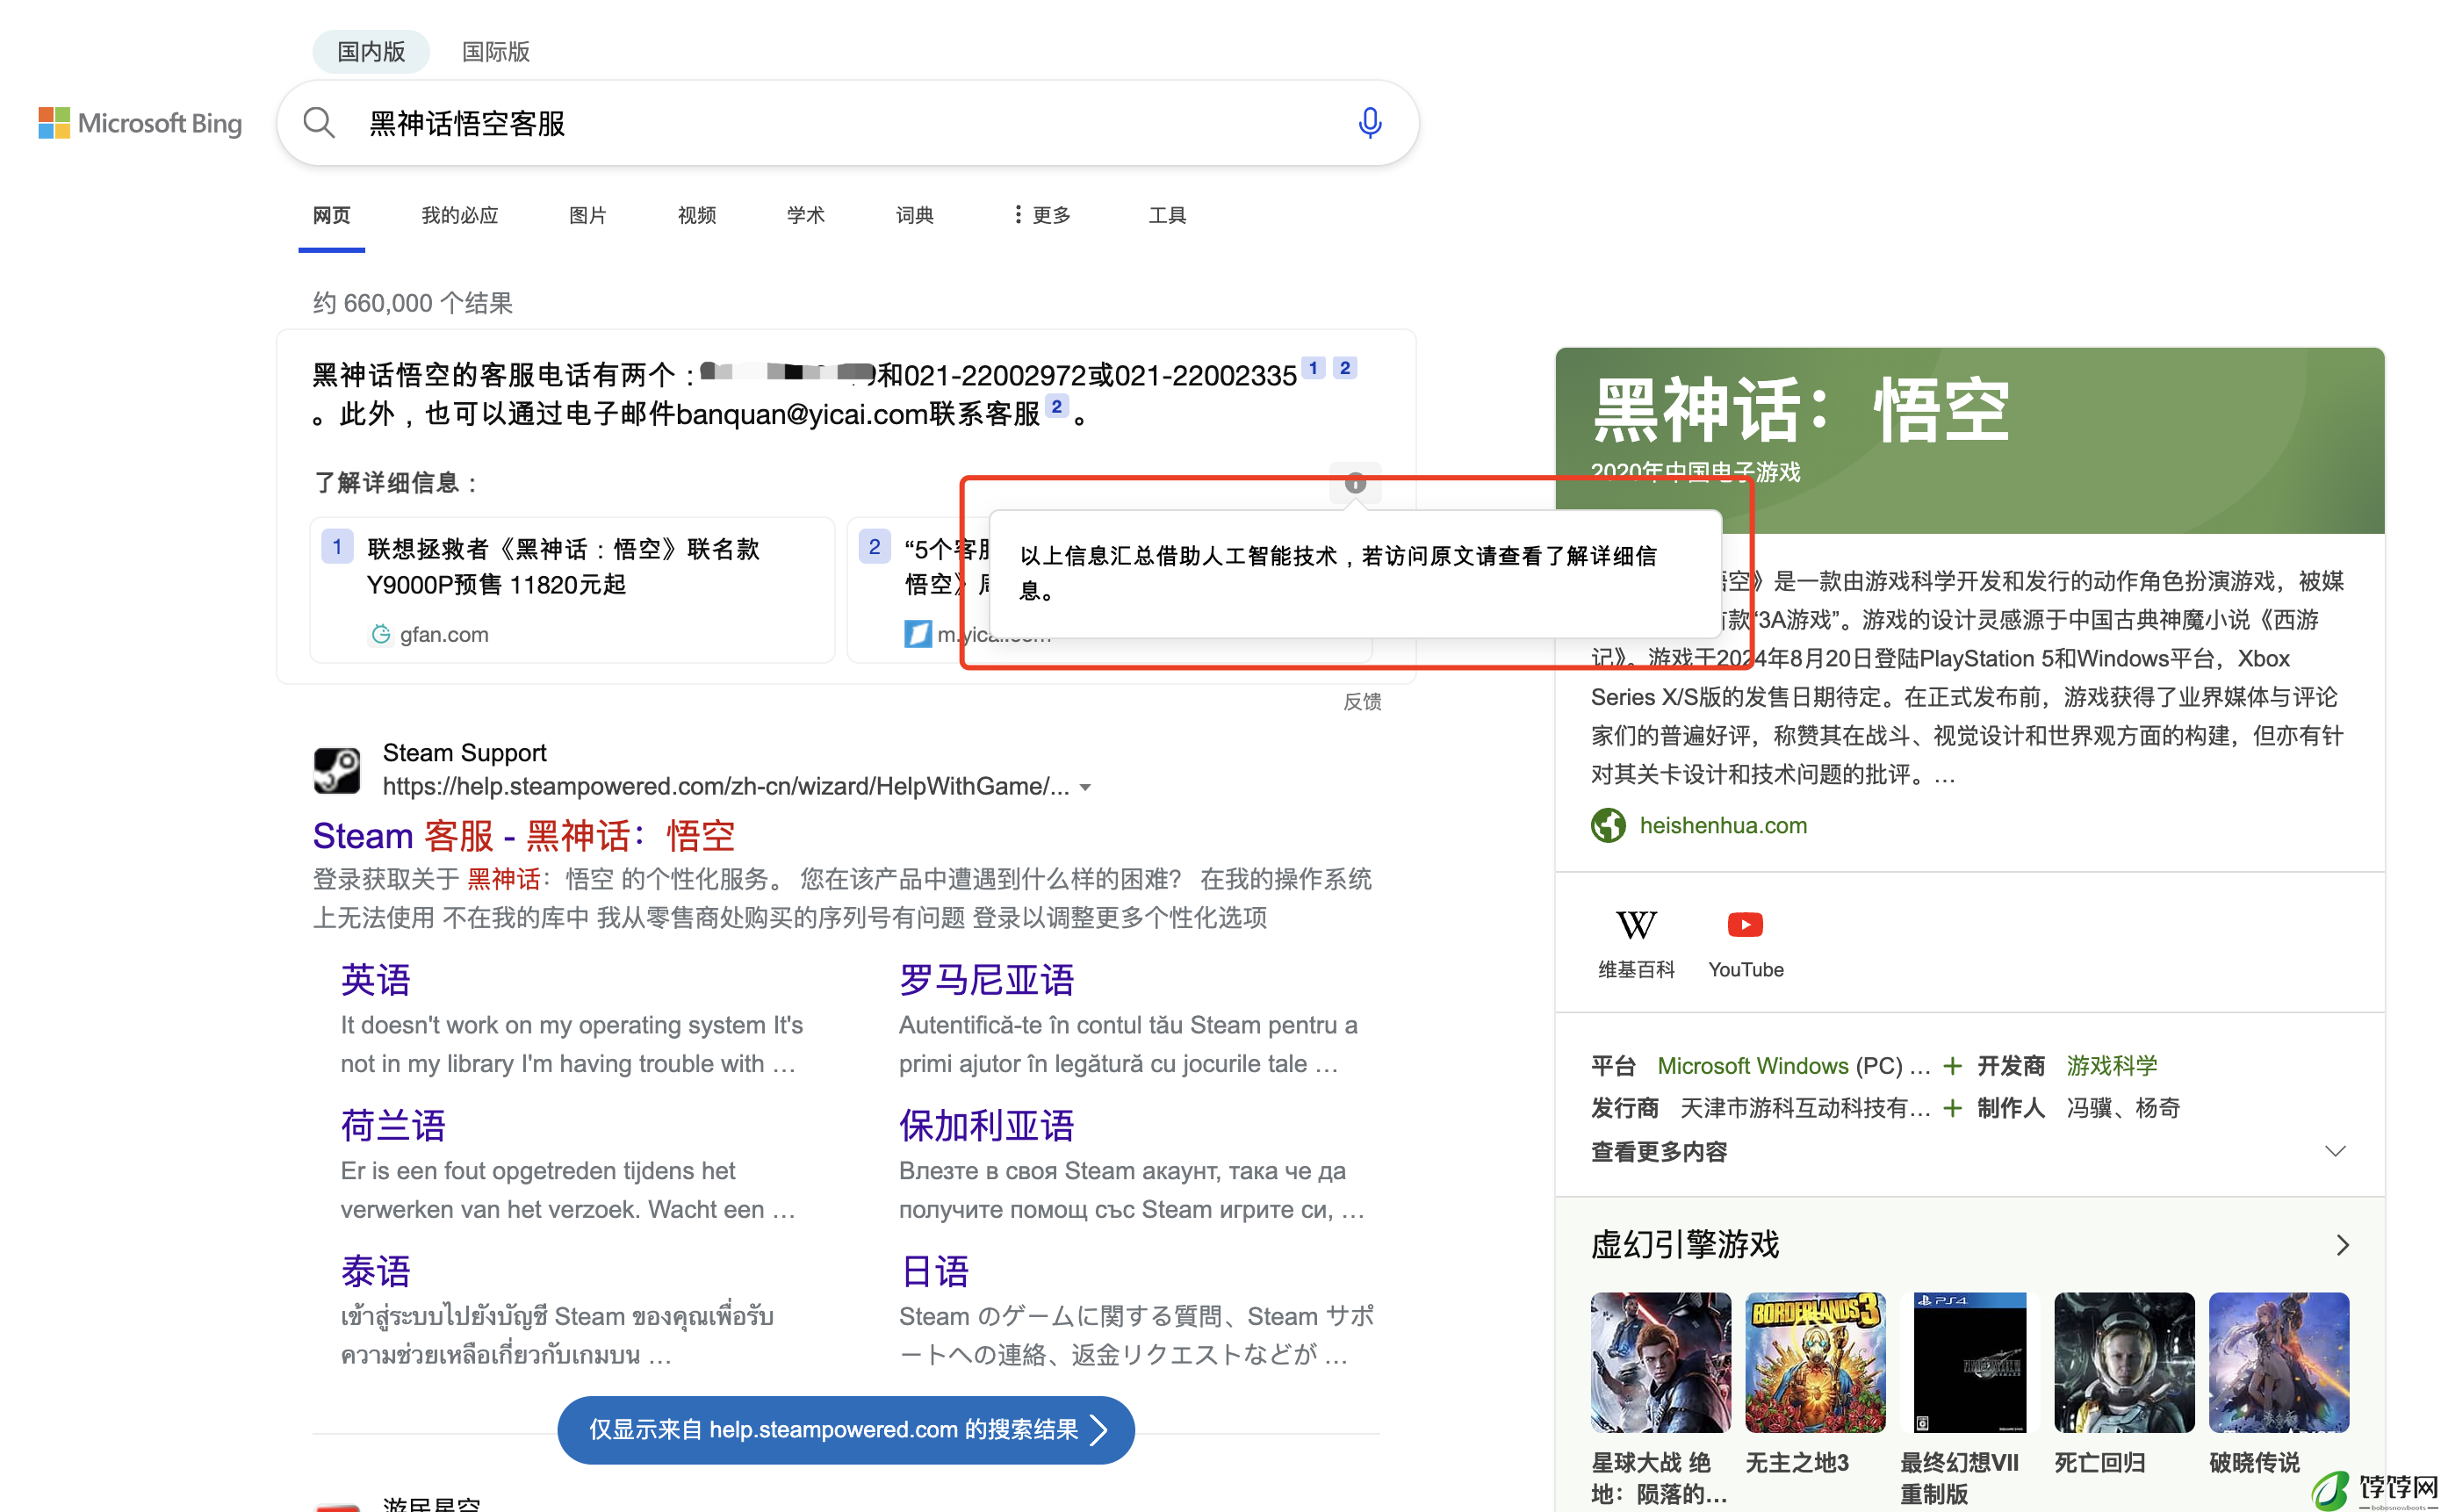Start voice search with microphone icon
Screen dimensions: 2441x1512
tap(1369, 123)
